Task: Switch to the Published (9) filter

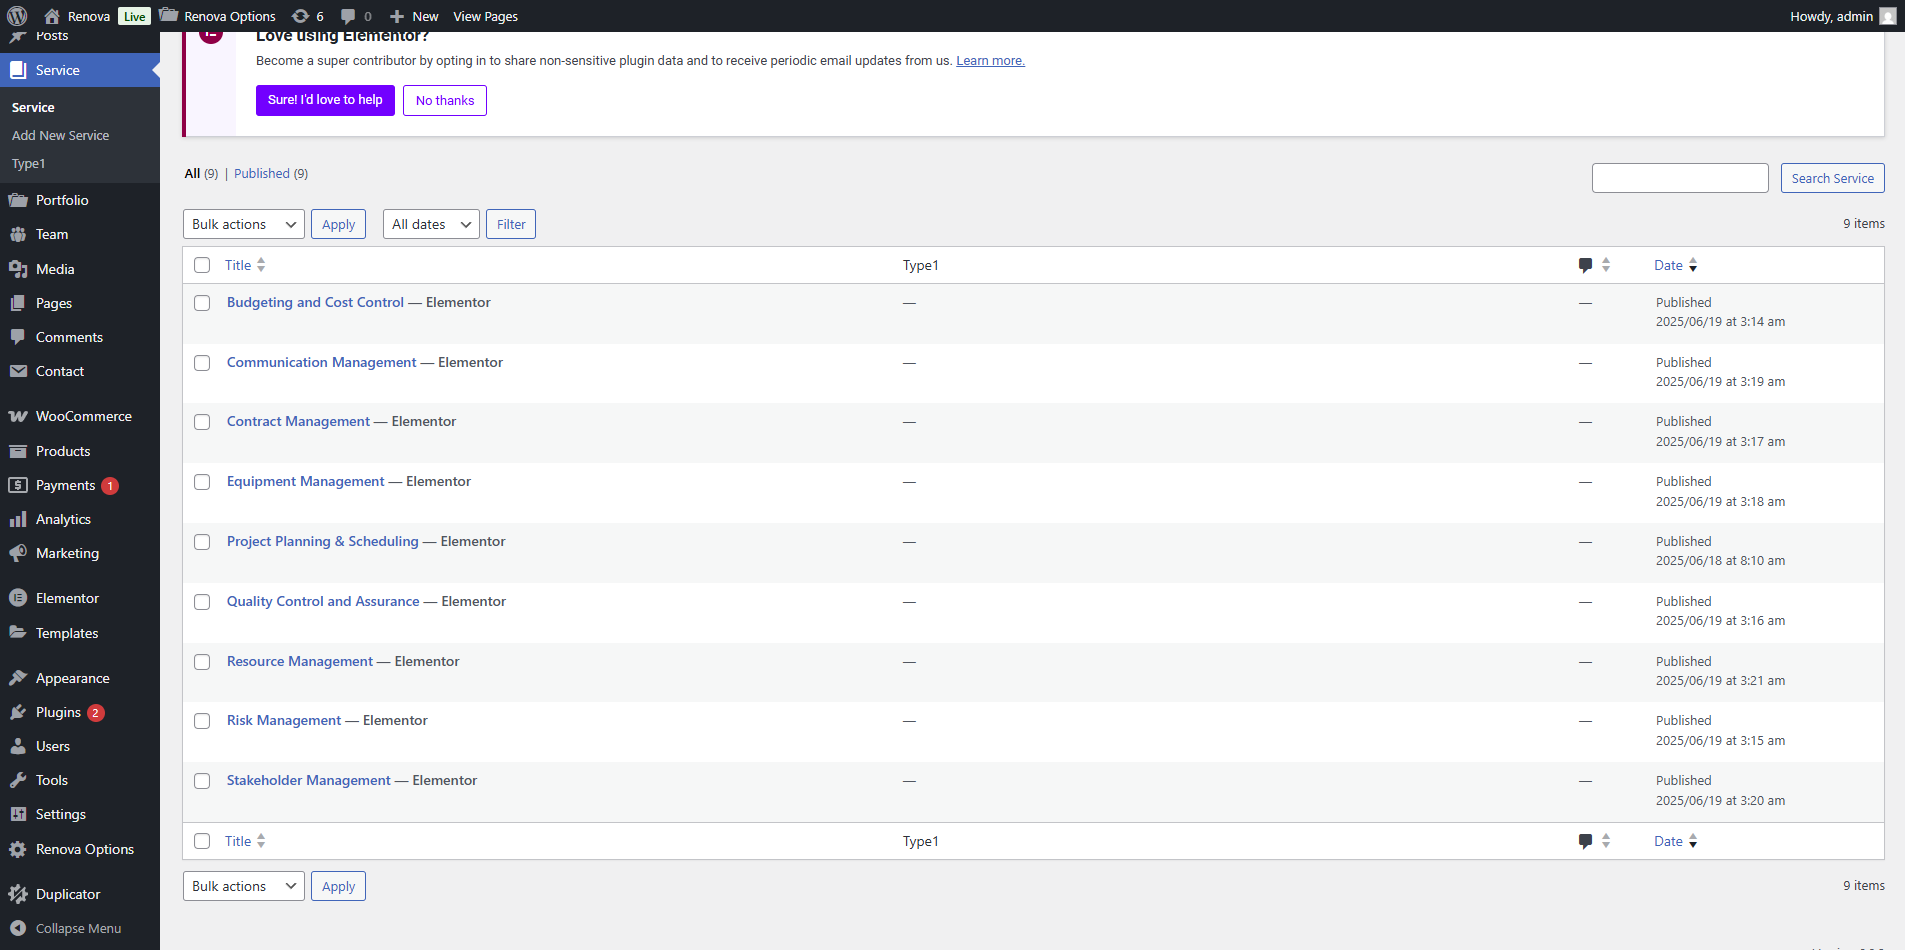Action: pyautogui.click(x=262, y=173)
